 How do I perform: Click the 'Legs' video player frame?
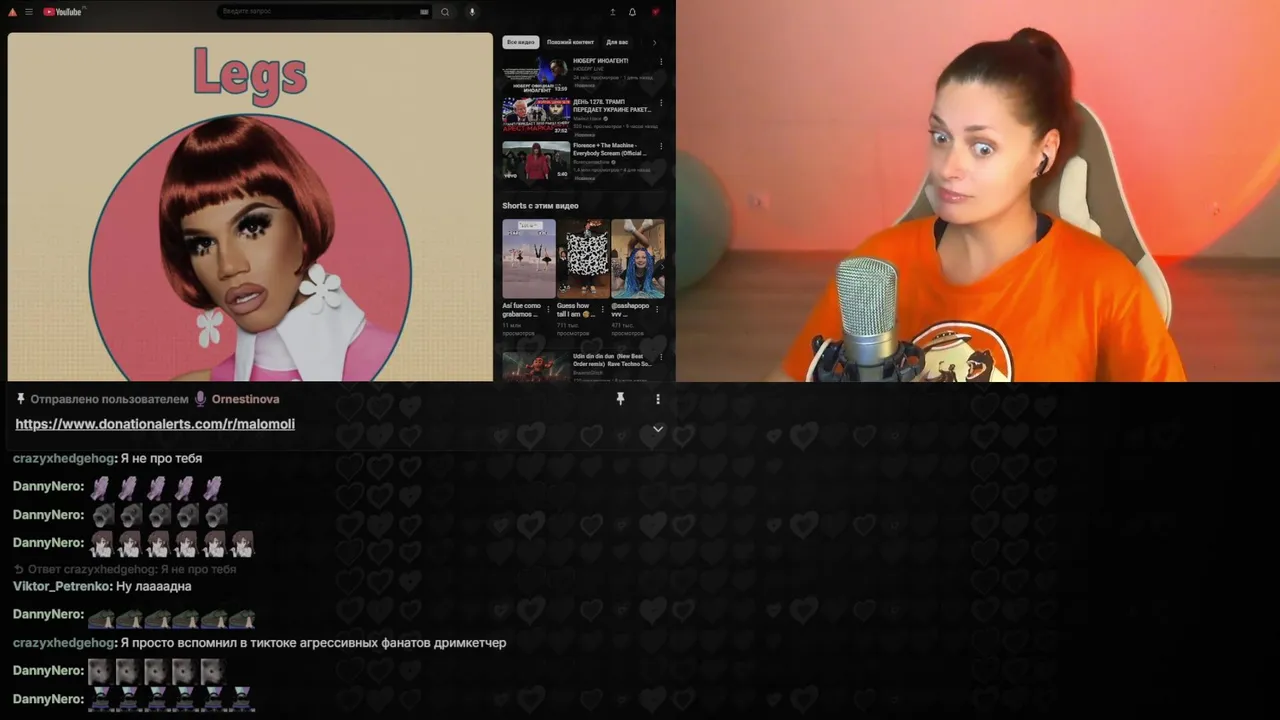(250, 207)
